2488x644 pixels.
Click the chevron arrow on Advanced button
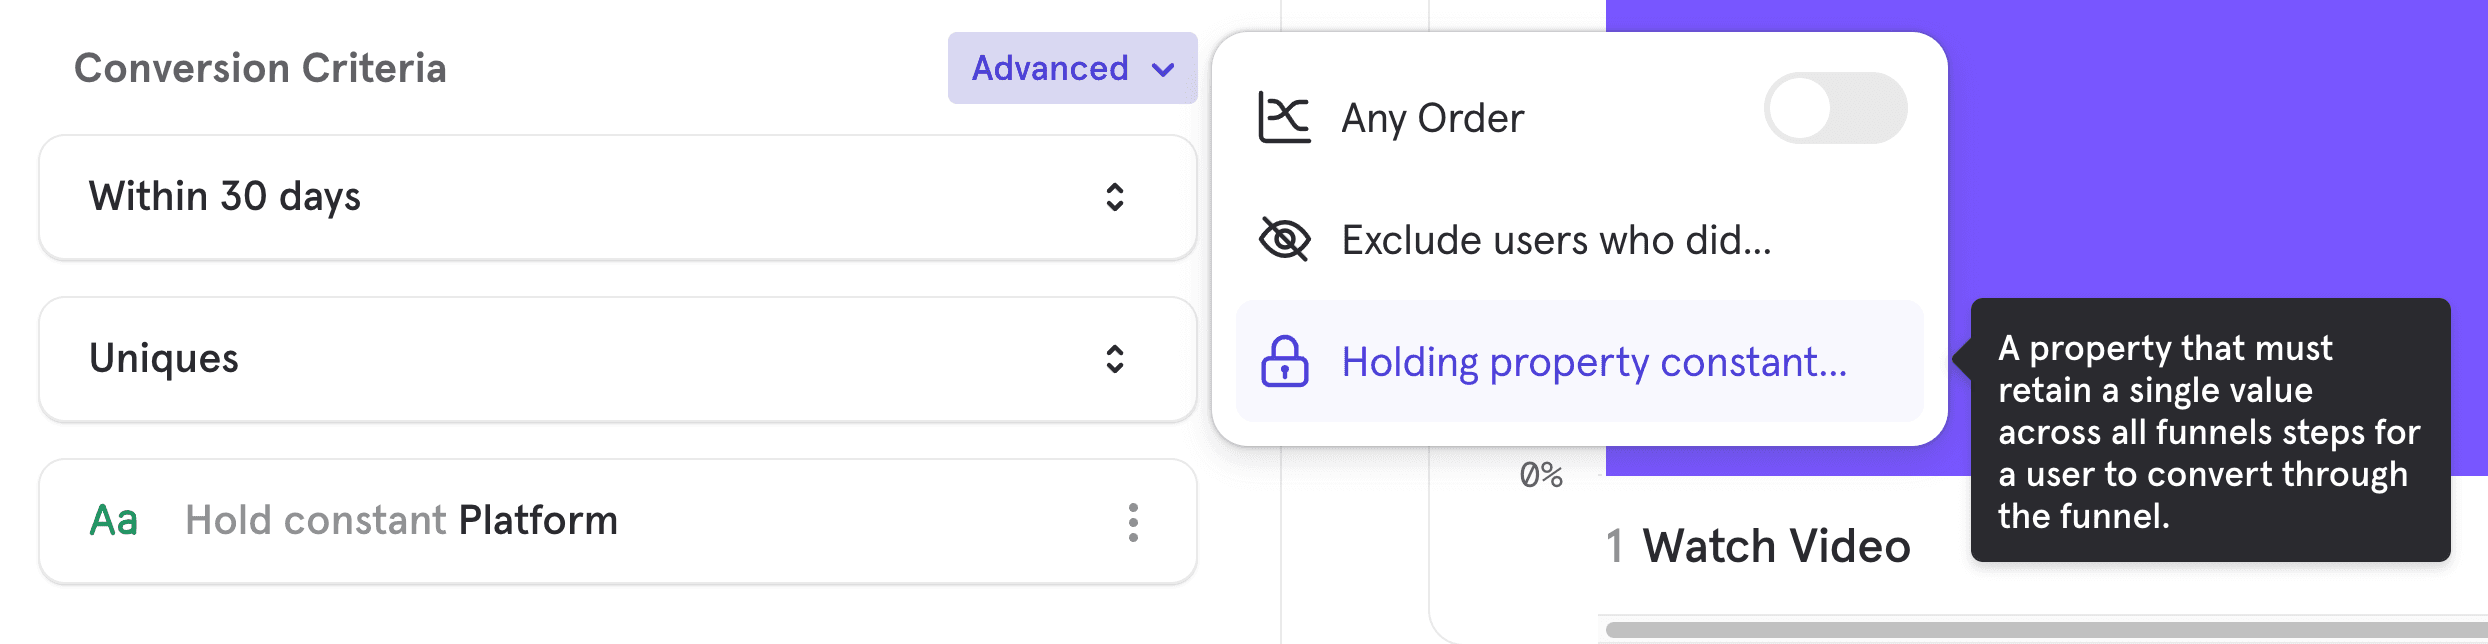coord(1163,69)
